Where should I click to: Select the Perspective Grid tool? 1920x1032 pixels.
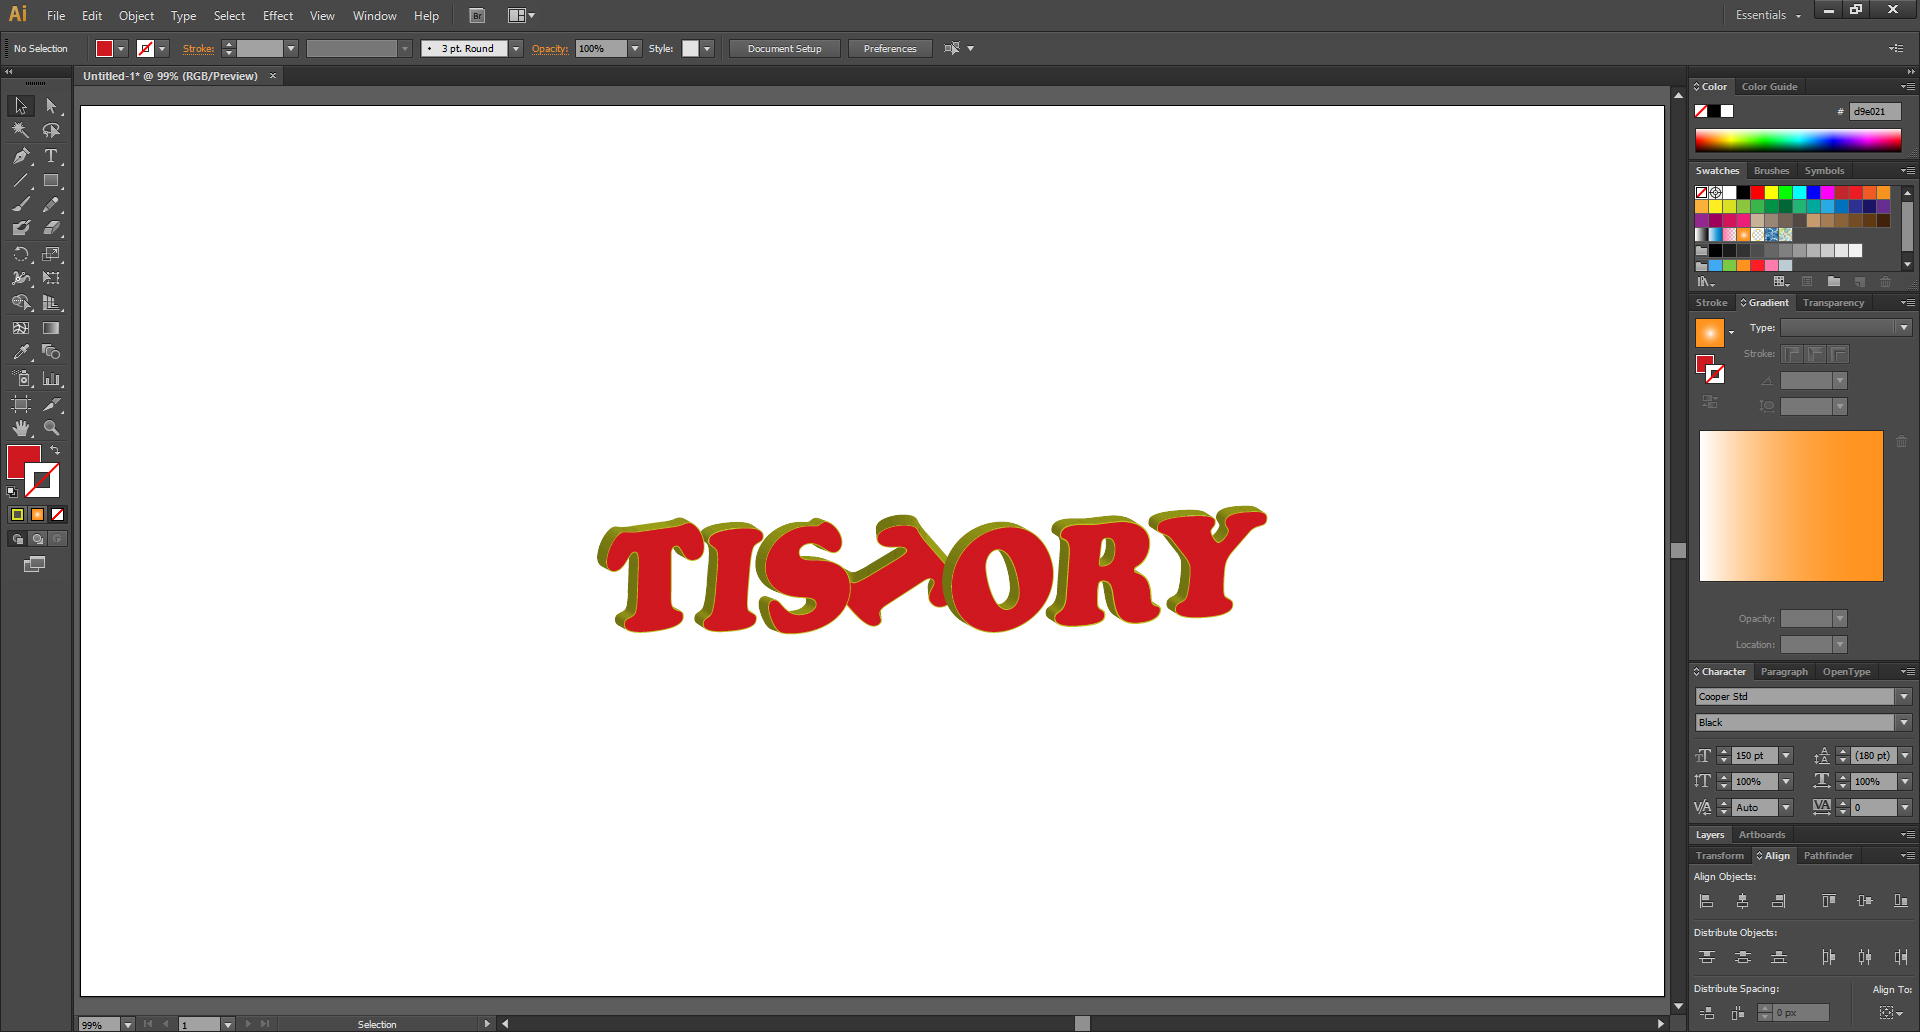point(51,303)
